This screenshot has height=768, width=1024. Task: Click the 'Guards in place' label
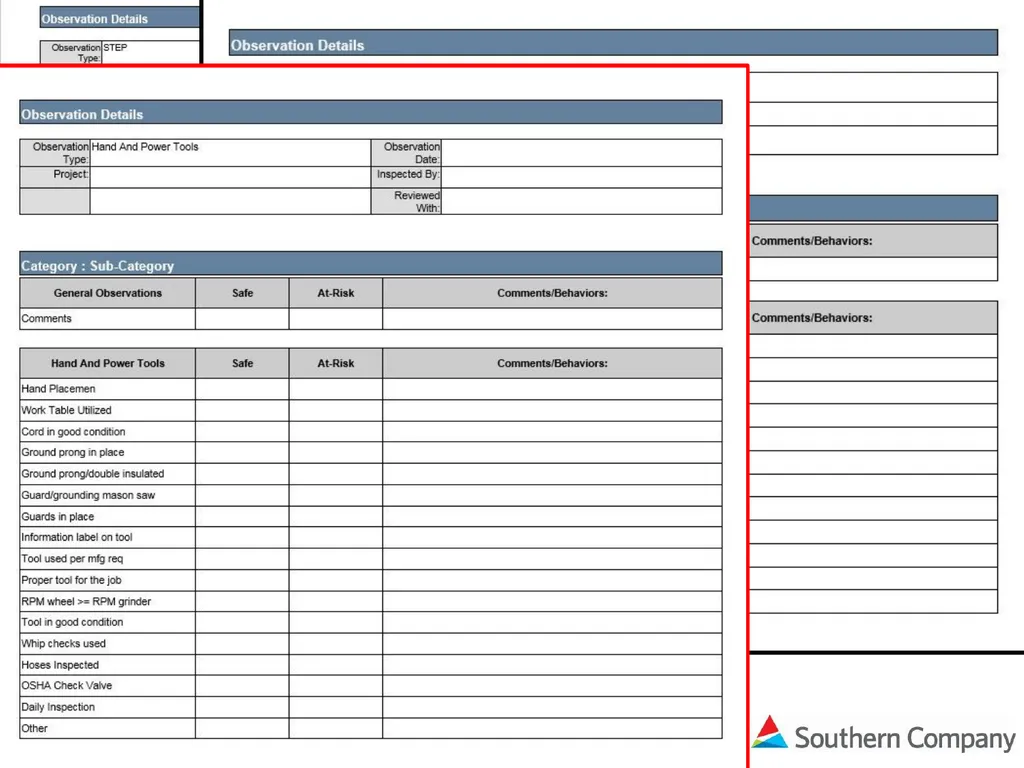pos(57,517)
